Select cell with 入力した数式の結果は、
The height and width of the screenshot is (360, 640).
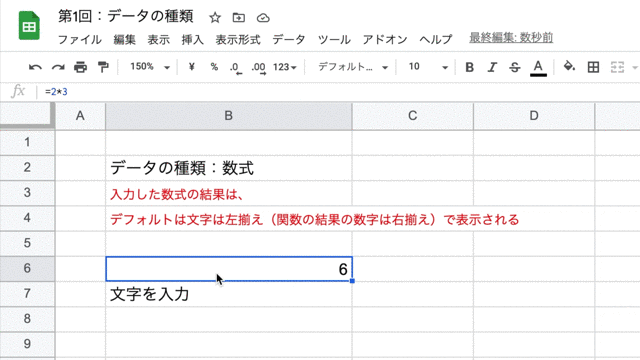coord(229,193)
